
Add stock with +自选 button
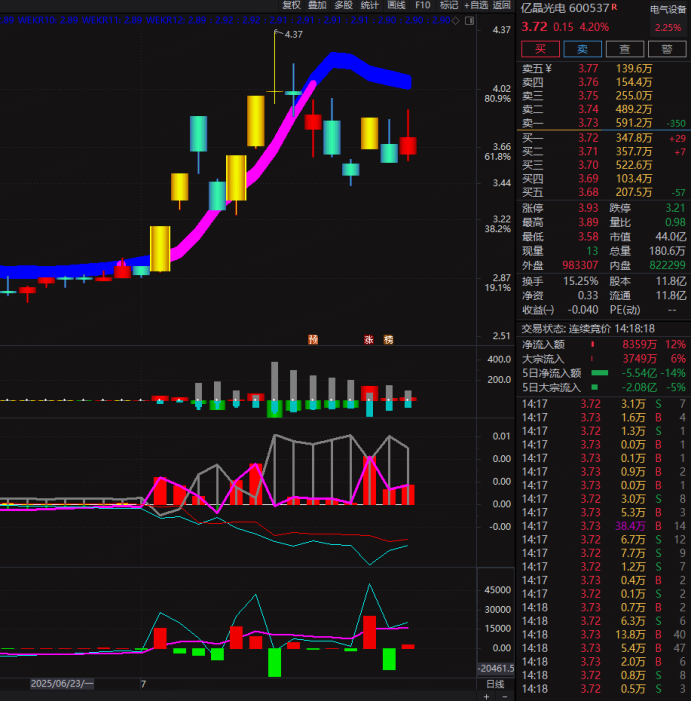[x=476, y=5]
